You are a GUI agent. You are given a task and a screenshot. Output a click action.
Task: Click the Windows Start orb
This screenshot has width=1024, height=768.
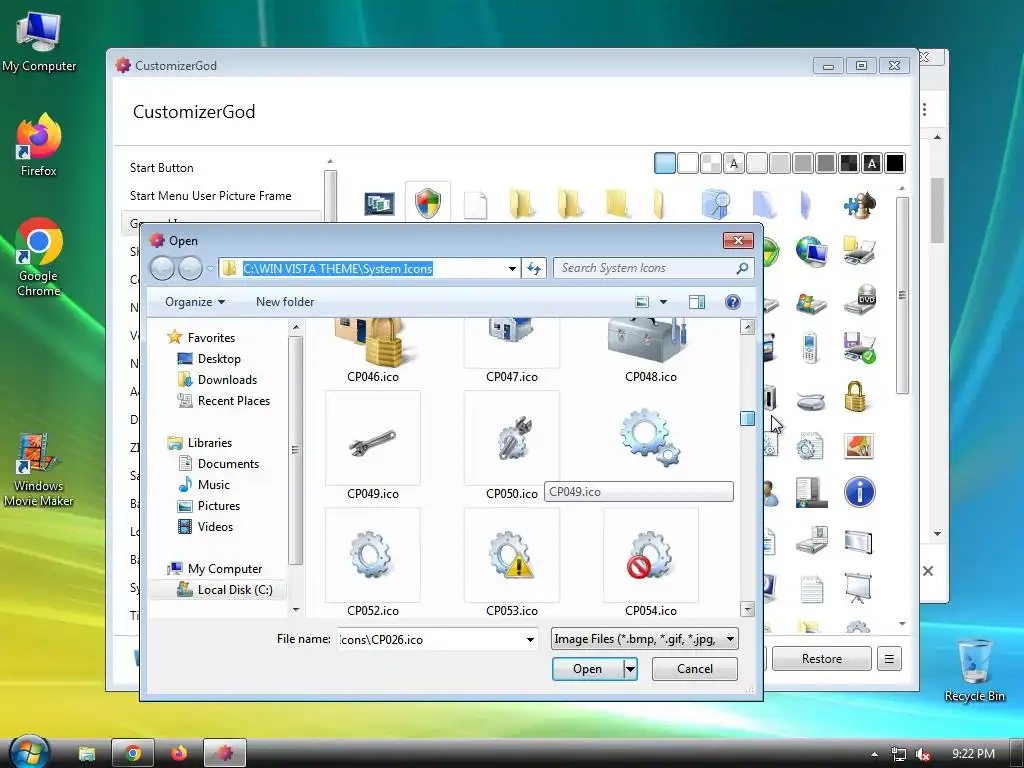coord(29,751)
